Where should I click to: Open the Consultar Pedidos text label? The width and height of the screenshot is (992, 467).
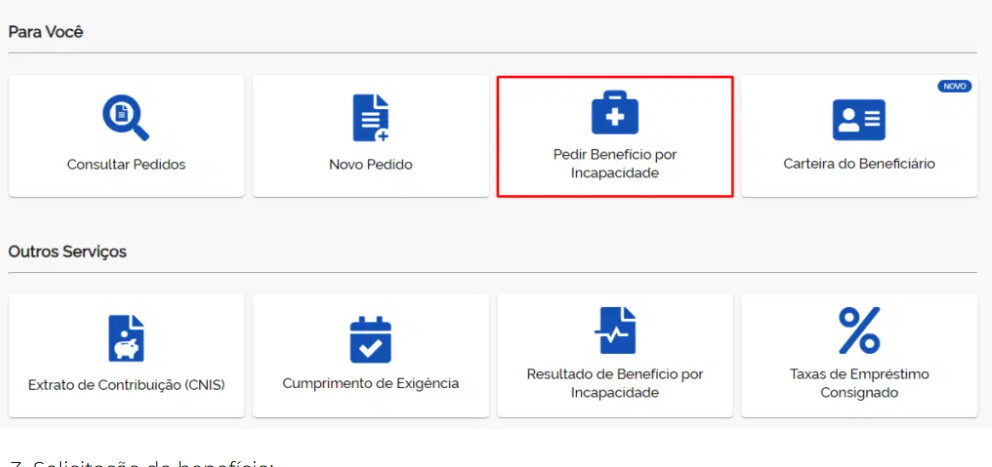(126, 164)
